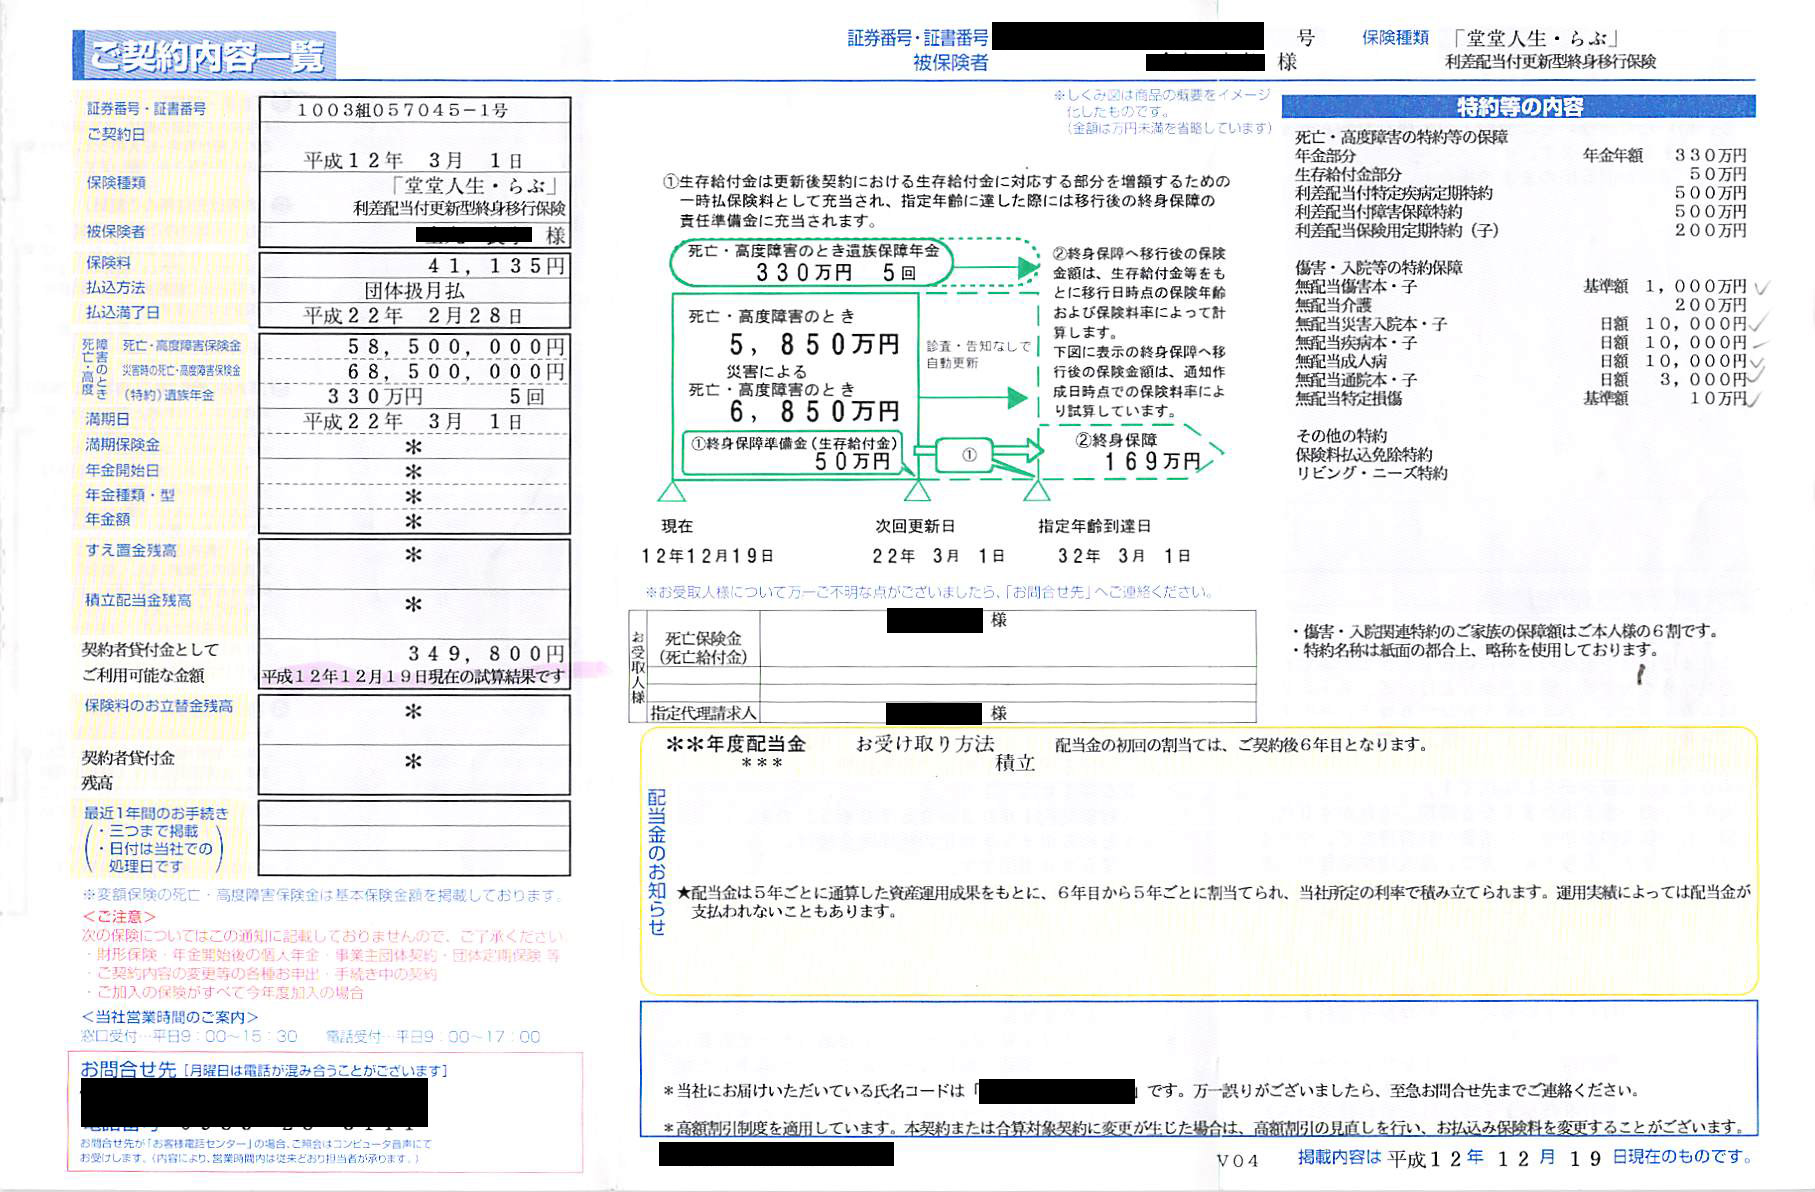Image resolution: width=1815 pixels, height=1192 pixels.
Task: Click the 無配当特定損傷 row
Action: [1520, 398]
